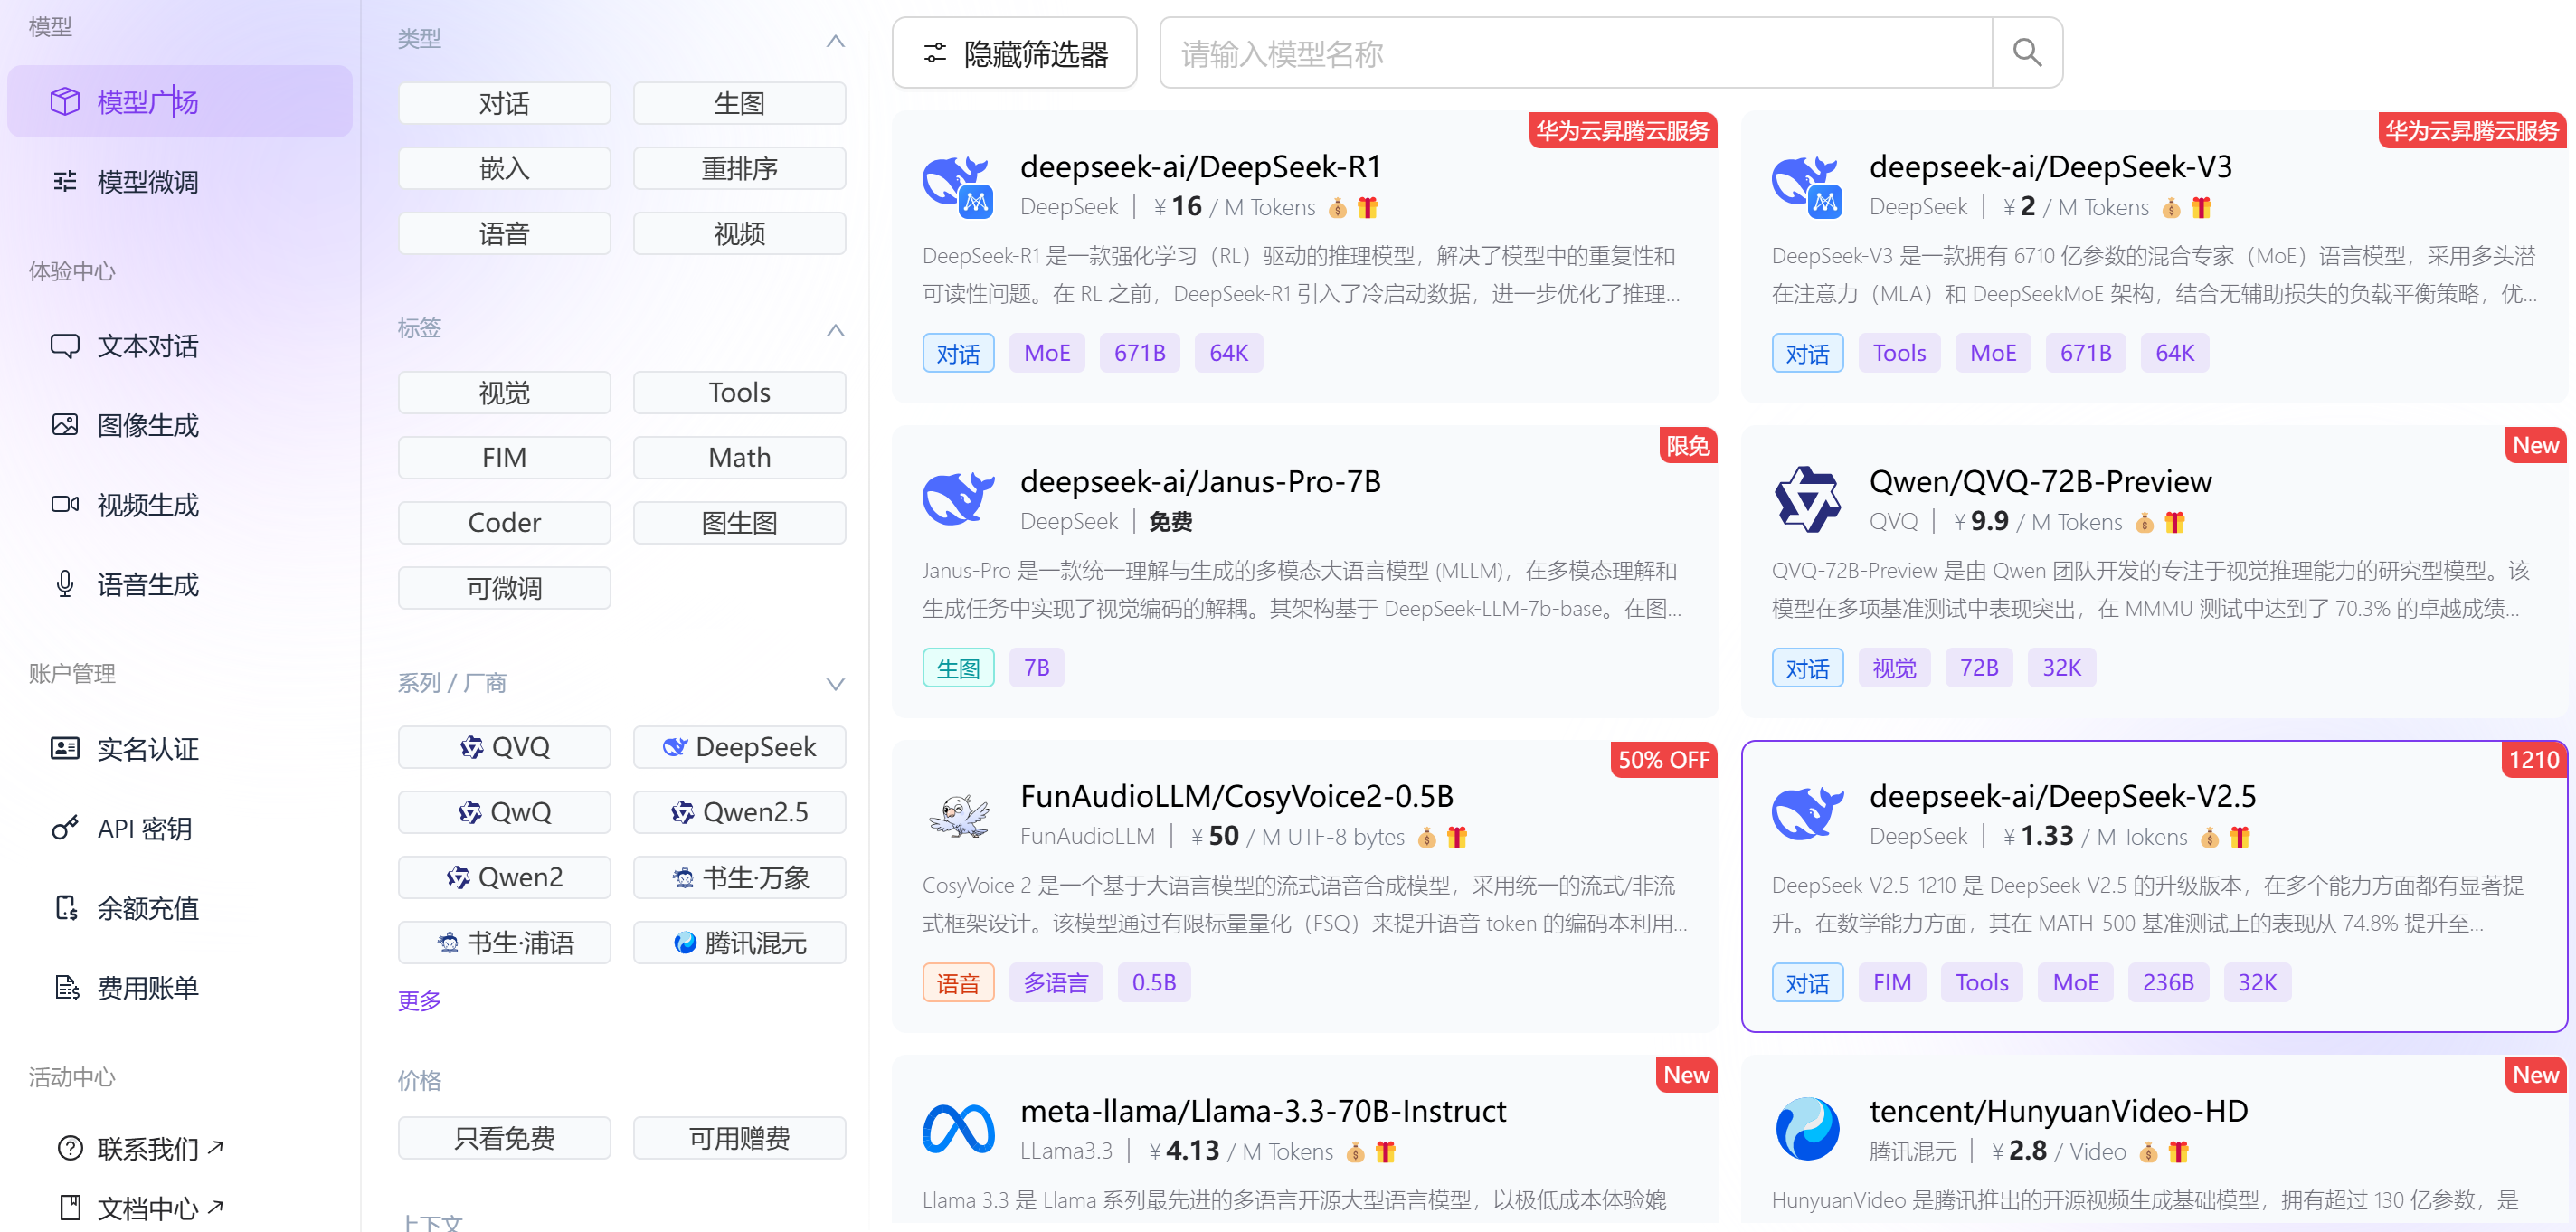
Task: Click gift icon on DeepSeek-V3 card
Action: 2201,208
